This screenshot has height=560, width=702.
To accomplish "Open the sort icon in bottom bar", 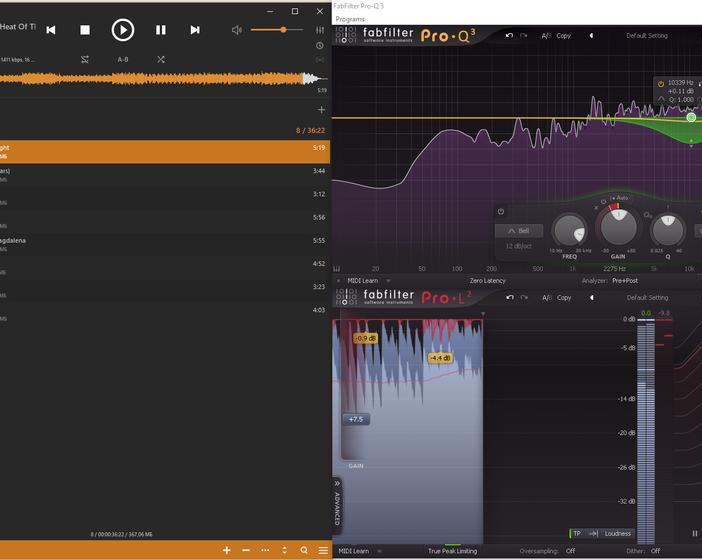I will click(x=284, y=550).
